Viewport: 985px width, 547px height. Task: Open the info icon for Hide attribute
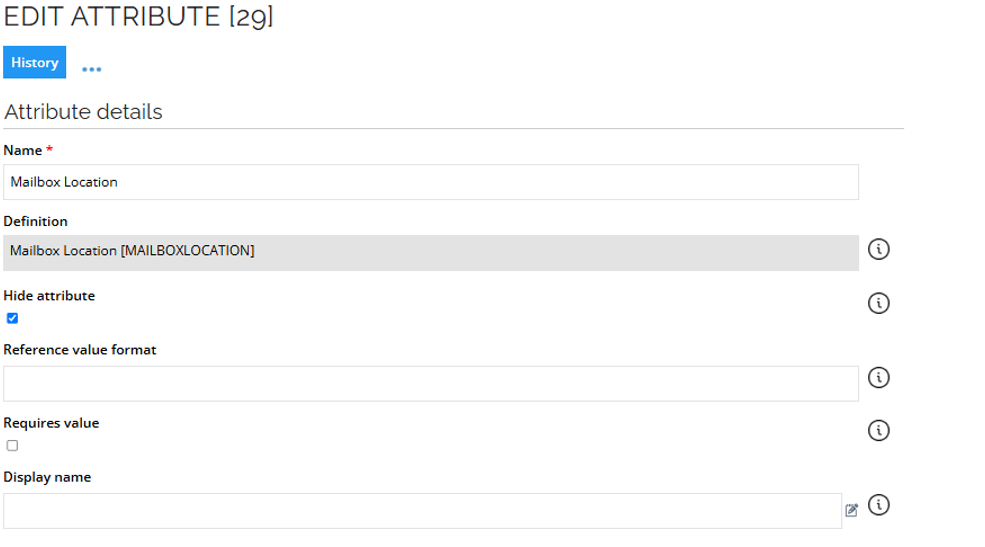878,303
